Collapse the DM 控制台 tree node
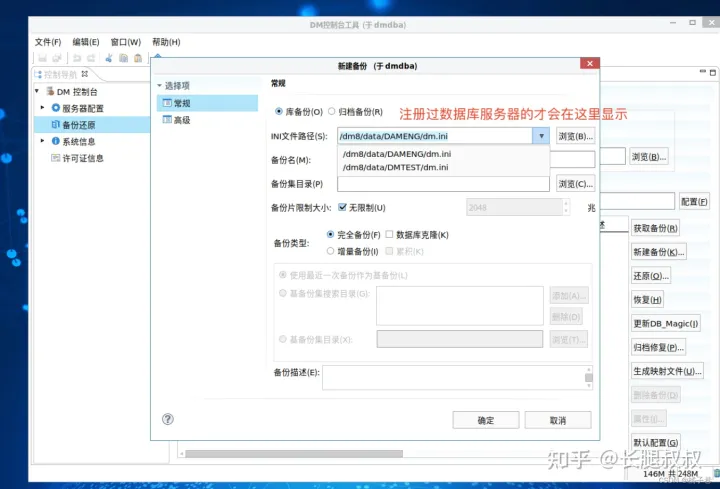The image size is (720, 489). pos(37,91)
